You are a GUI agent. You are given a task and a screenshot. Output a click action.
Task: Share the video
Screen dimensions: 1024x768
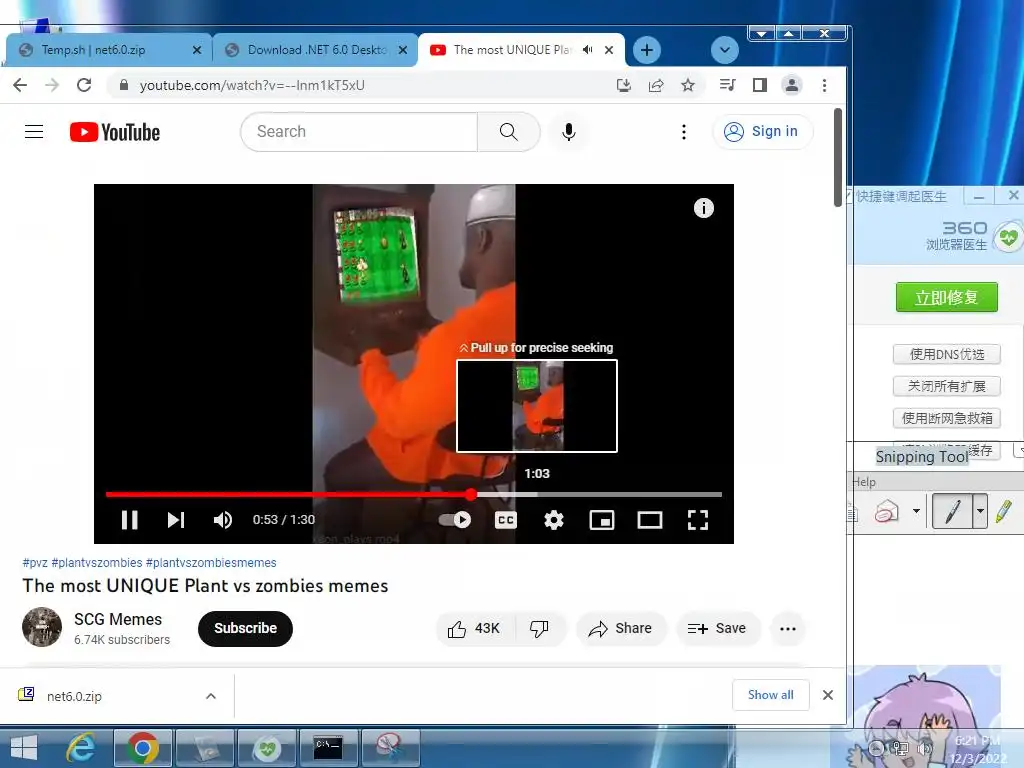click(621, 629)
